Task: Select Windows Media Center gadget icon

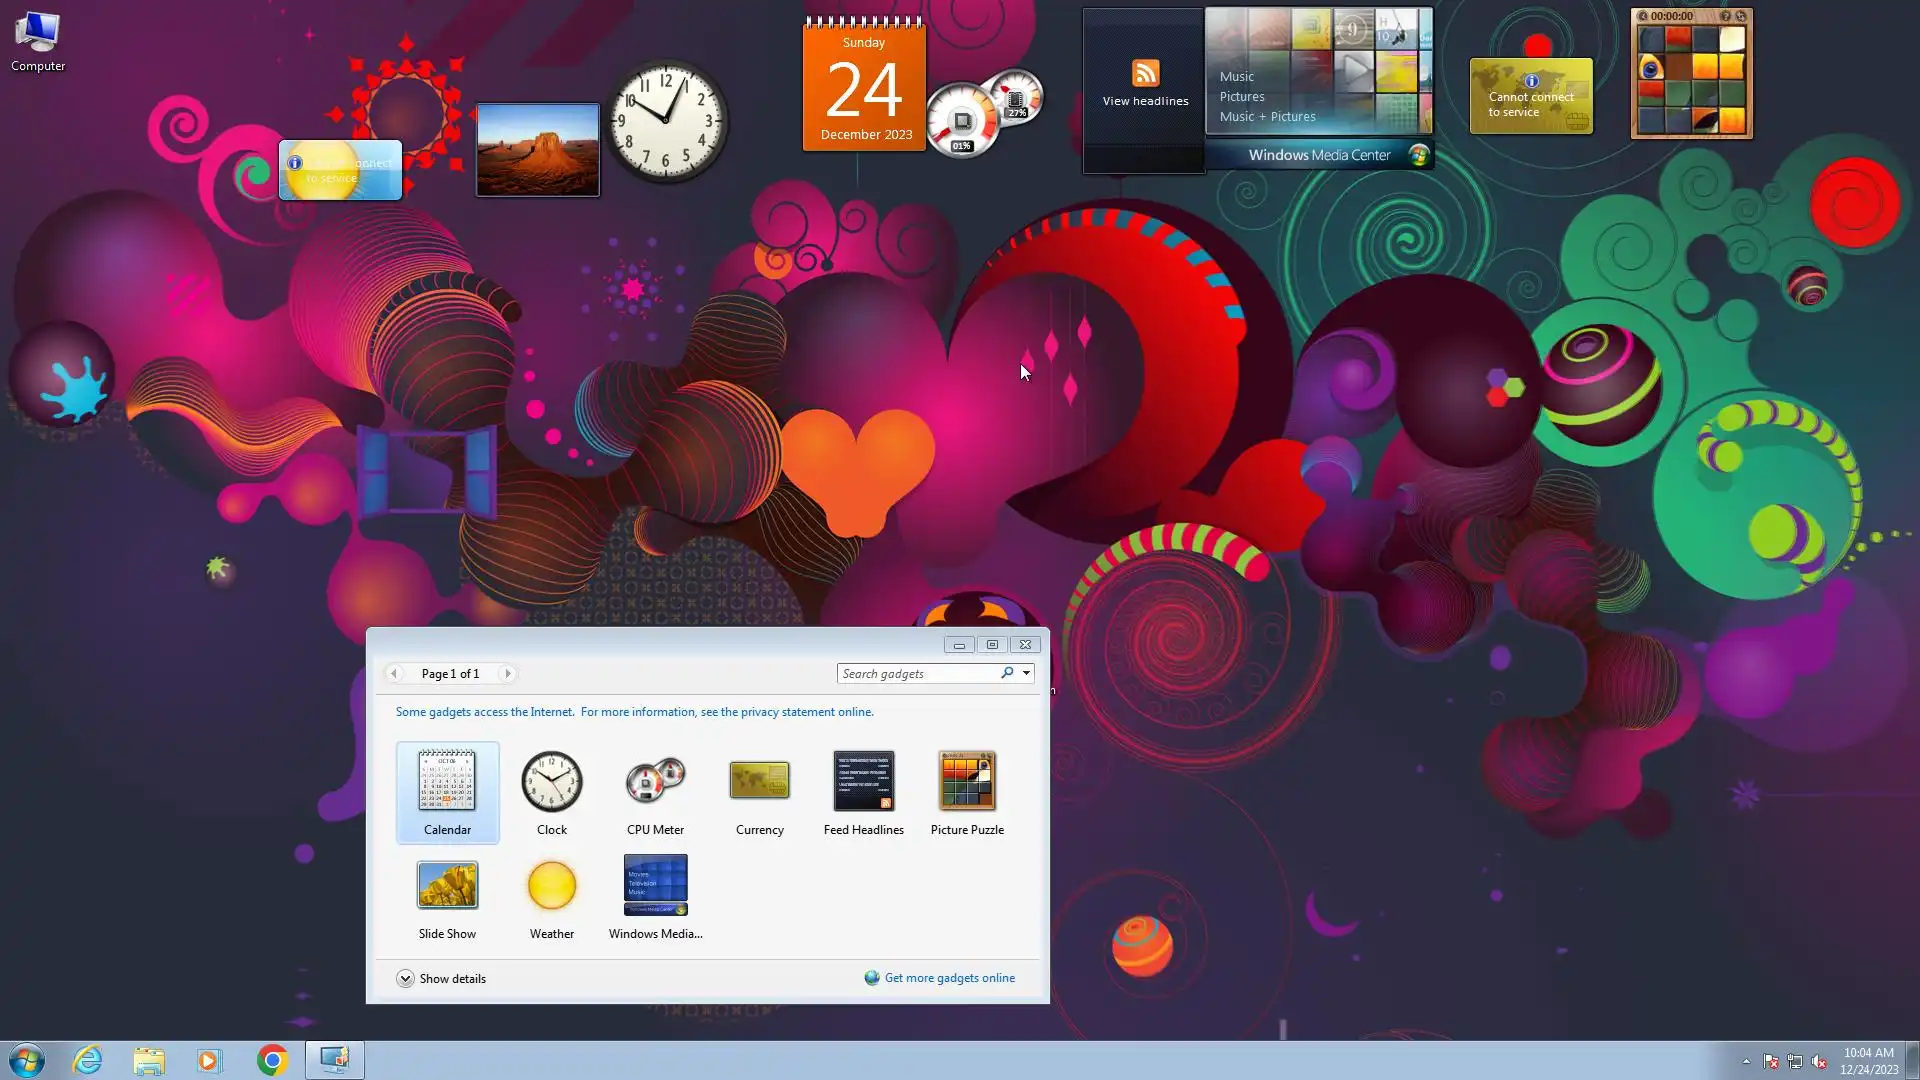Action: coord(655,886)
